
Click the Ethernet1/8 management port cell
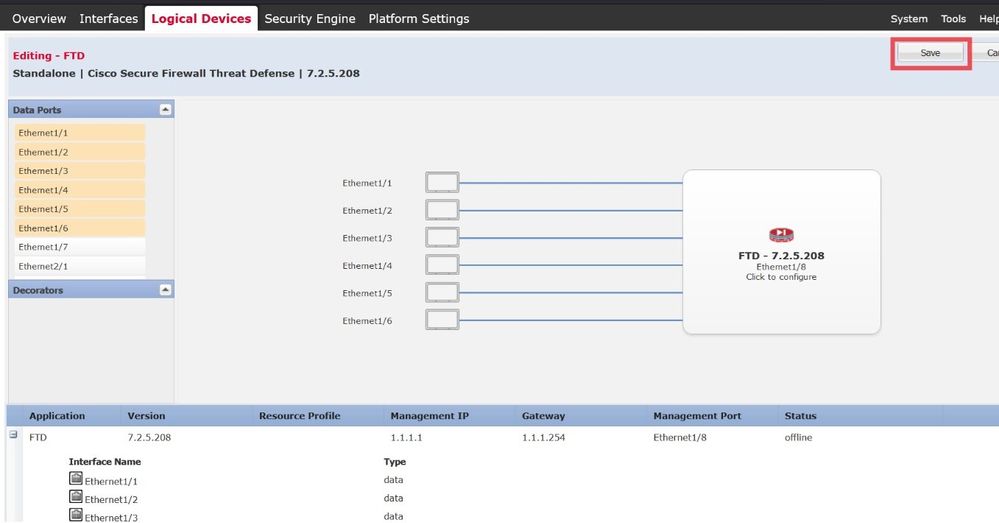click(680, 437)
